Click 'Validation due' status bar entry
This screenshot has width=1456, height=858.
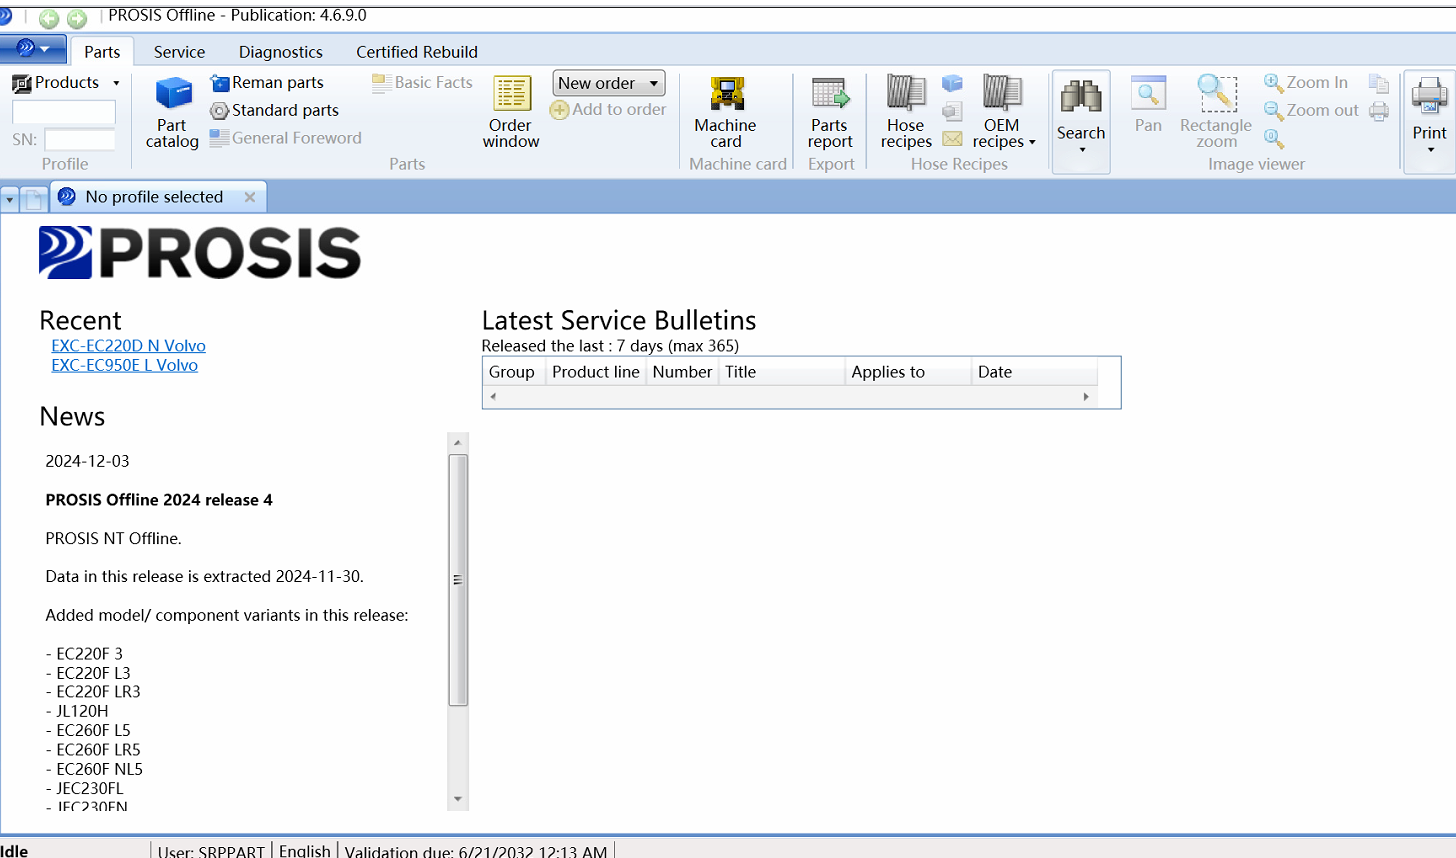point(476,851)
